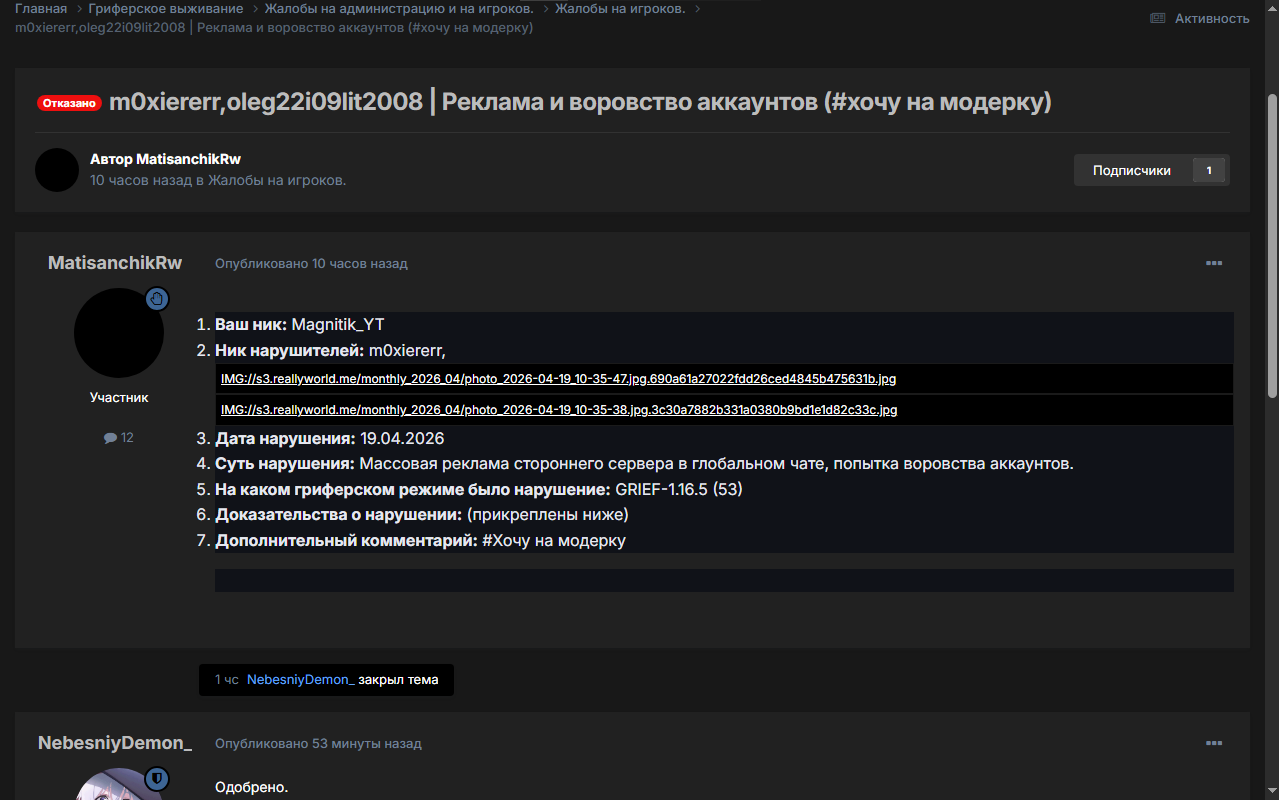Click the 'Published 10 hours ago' timestamp

pyautogui.click(x=311, y=264)
